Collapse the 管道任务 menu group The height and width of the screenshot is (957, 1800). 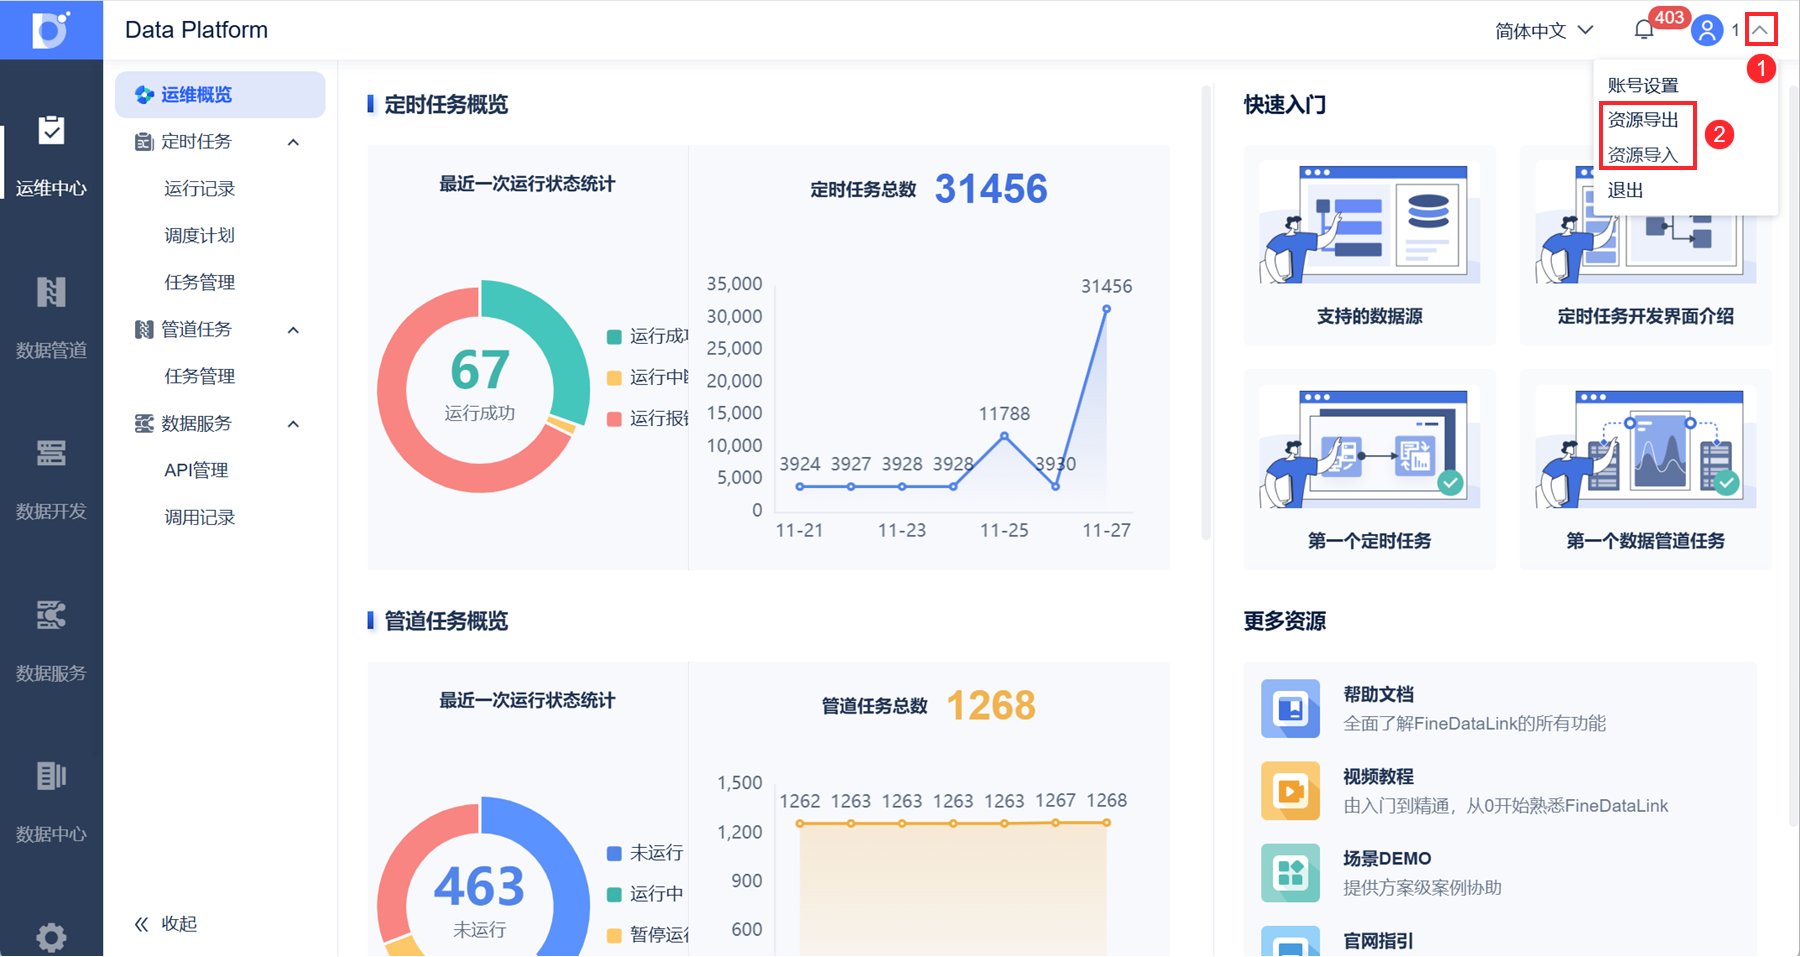coord(293,330)
